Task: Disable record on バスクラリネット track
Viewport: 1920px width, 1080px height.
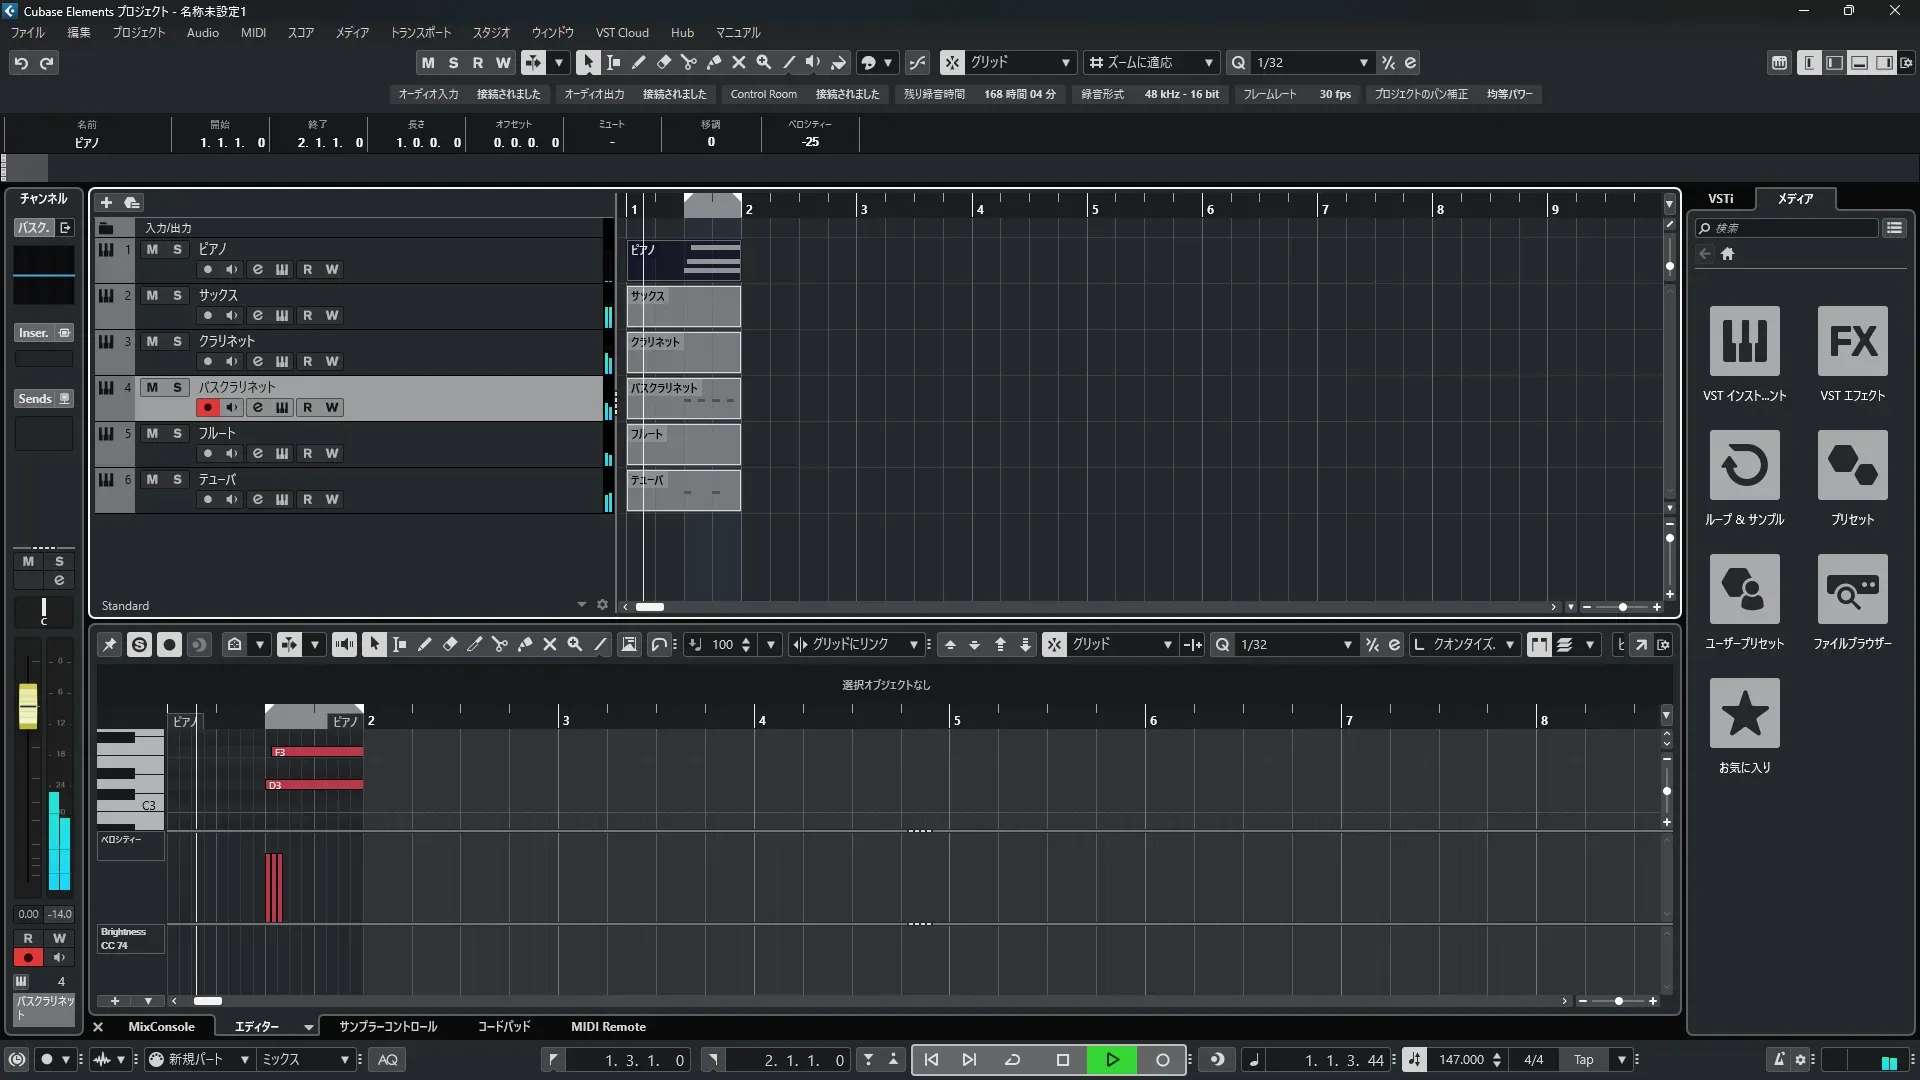Action: pyautogui.click(x=207, y=407)
